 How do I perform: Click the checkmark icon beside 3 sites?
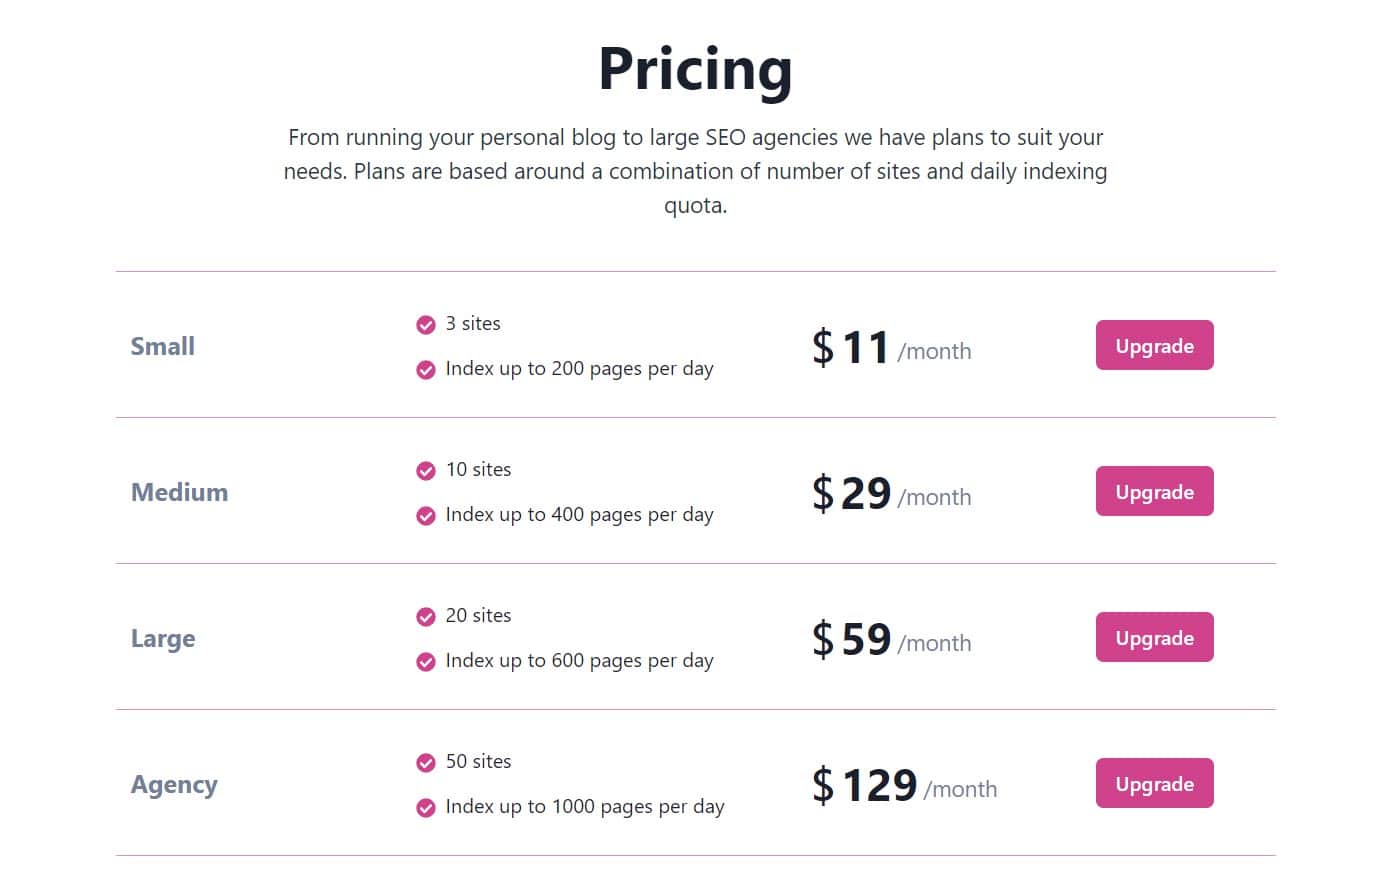(426, 325)
